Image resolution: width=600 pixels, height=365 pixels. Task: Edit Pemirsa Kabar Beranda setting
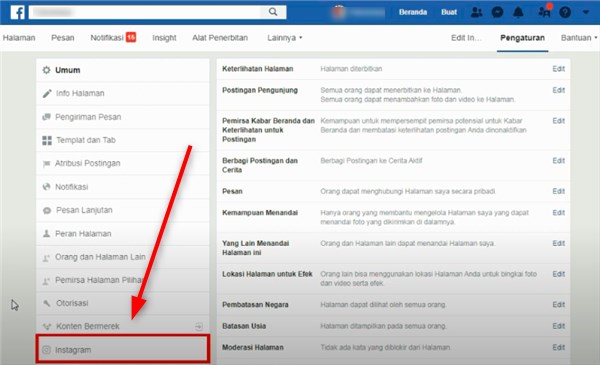[558, 121]
